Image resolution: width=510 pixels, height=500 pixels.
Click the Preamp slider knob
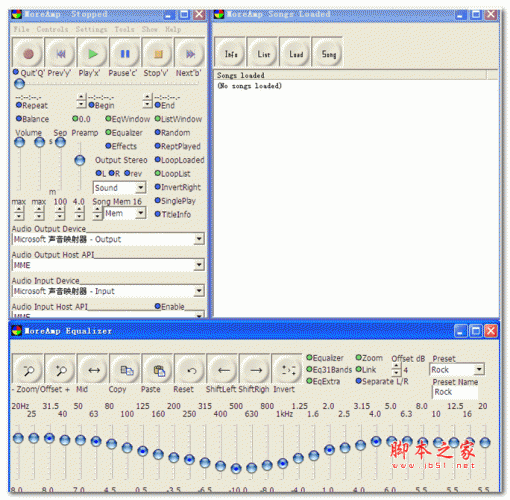(80, 160)
